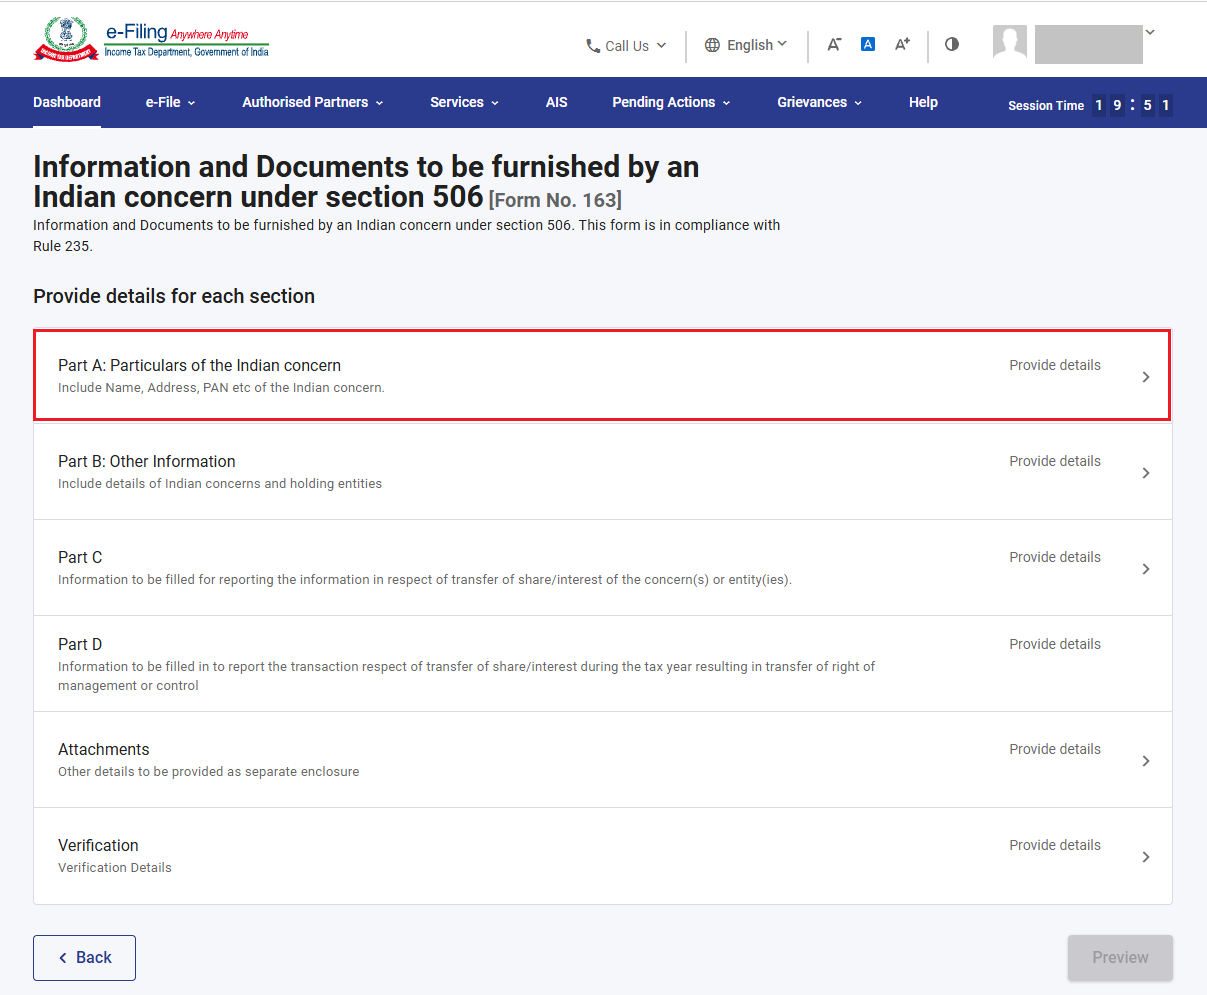Image resolution: width=1207 pixels, height=995 pixels.
Task: Click the e-Filing Income Tax Department logo
Action: click(151, 39)
